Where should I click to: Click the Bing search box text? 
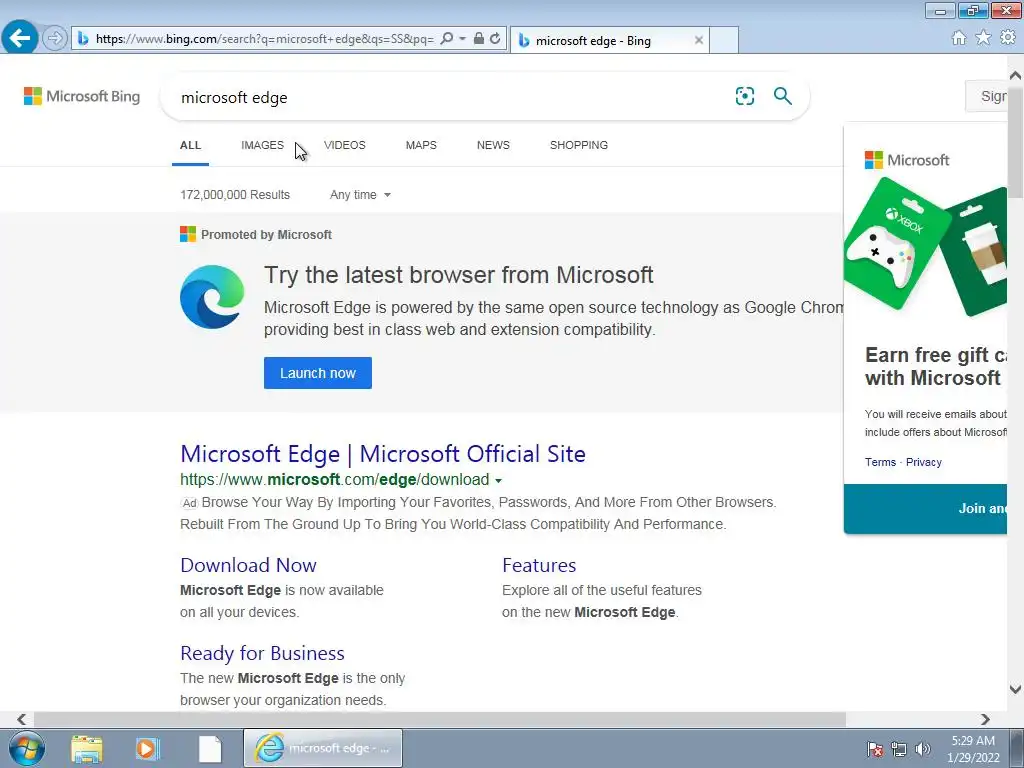[x=234, y=98]
